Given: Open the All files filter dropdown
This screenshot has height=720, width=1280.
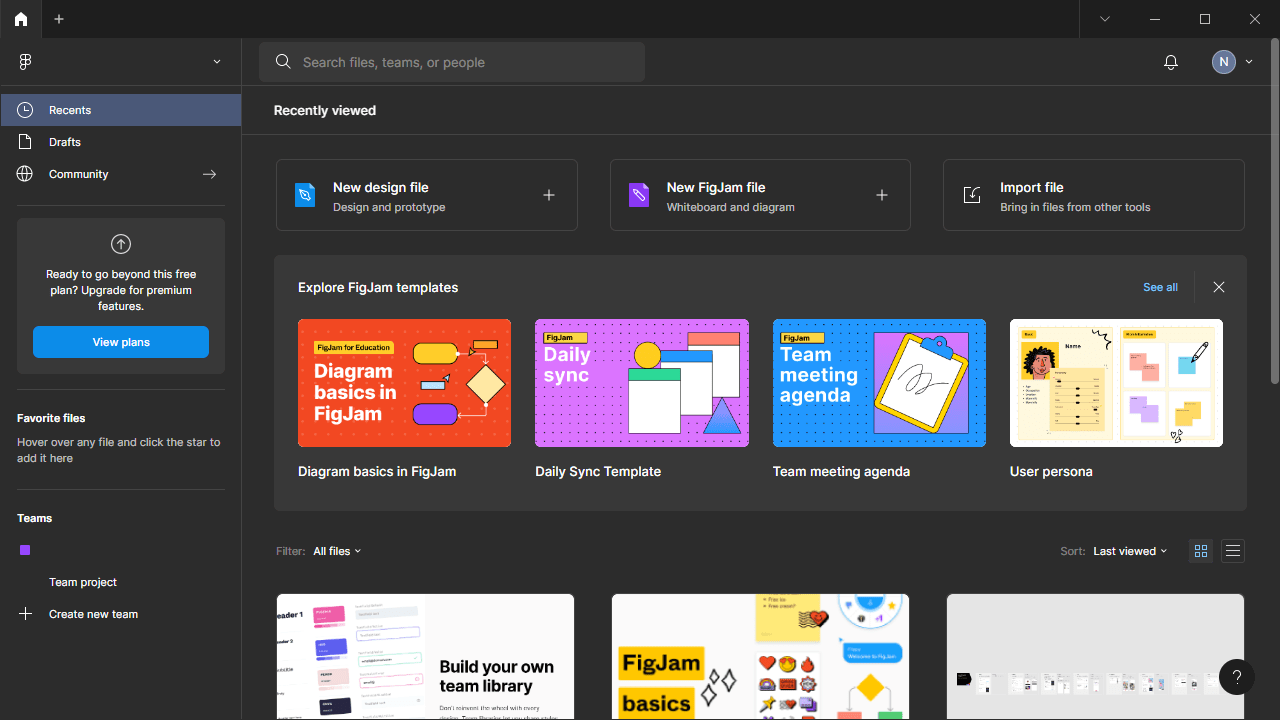Looking at the screenshot, I should click(x=337, y=551).
